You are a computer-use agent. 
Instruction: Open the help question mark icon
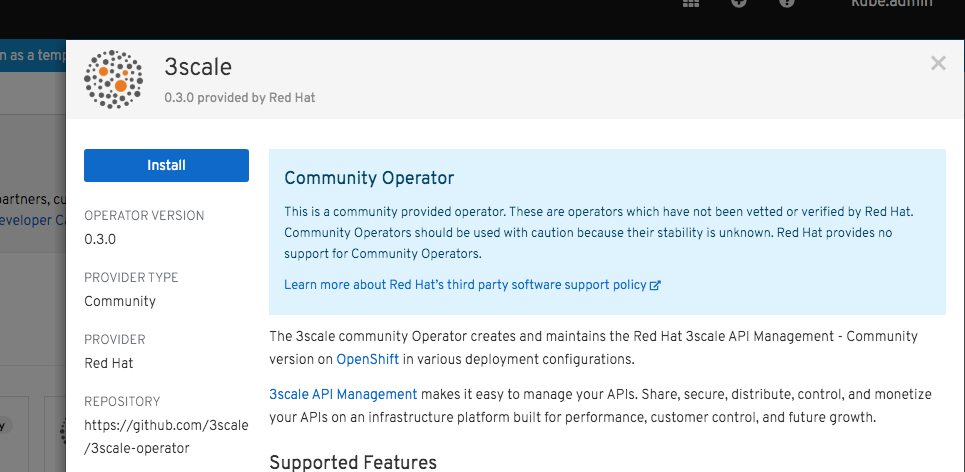point(787,3)
